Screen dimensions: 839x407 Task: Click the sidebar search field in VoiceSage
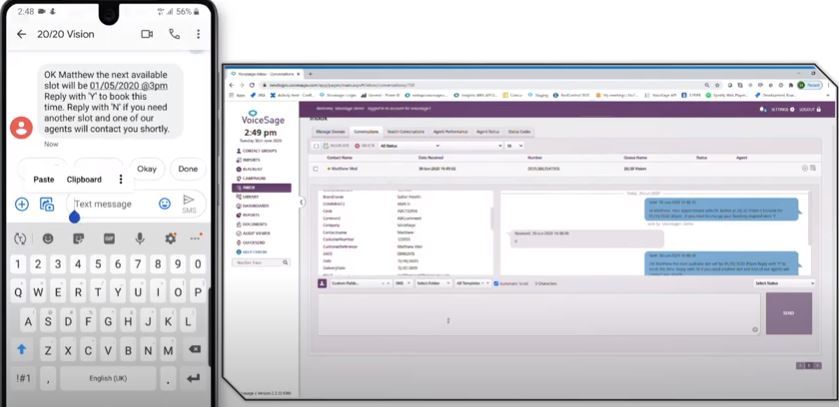261,263
